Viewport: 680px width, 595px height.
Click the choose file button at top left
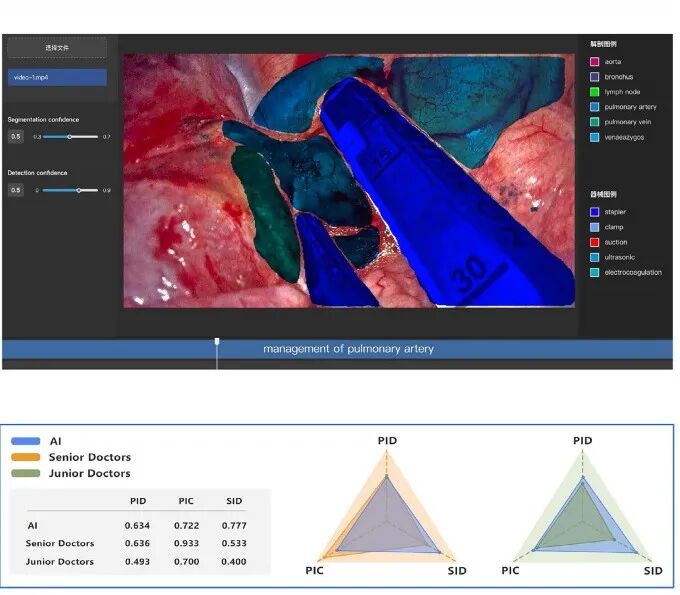click(x=57, y=48)
